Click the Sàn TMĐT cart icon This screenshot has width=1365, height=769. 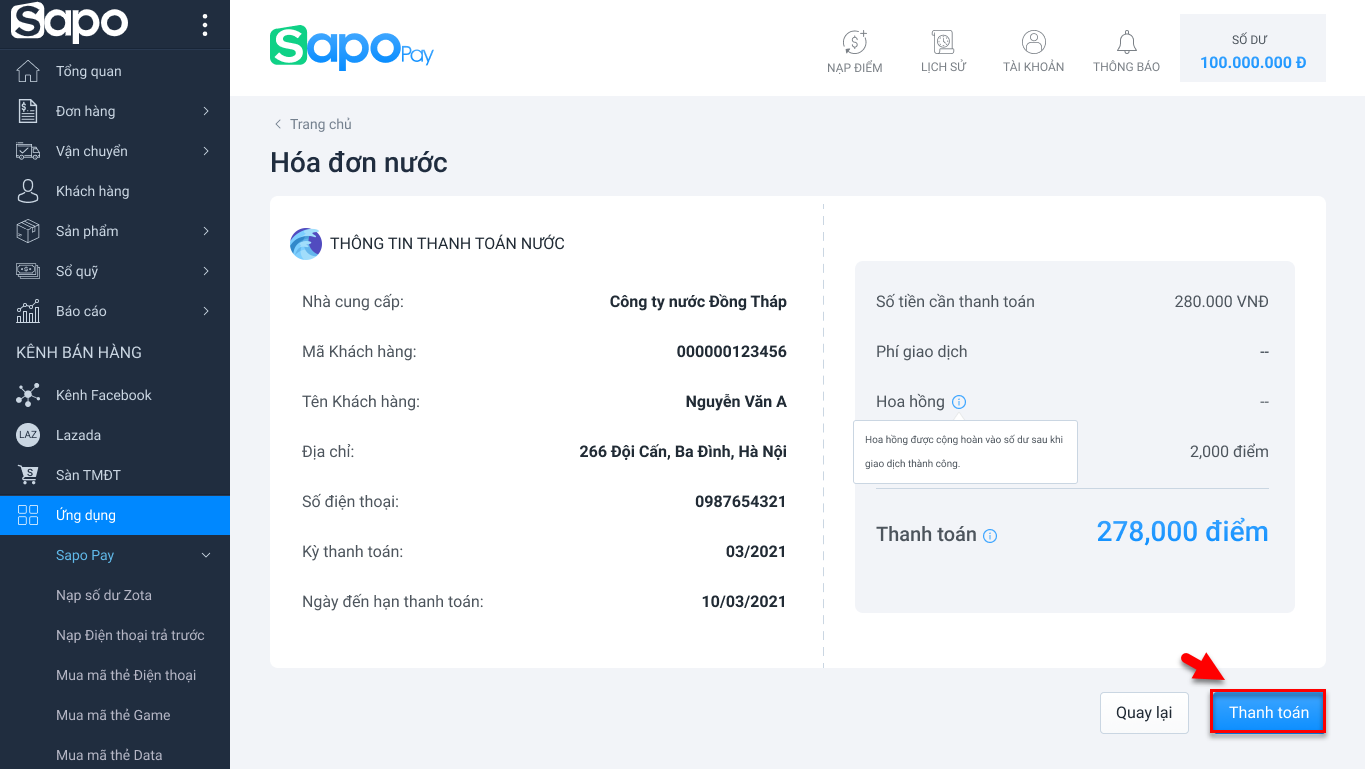(28, 475)
